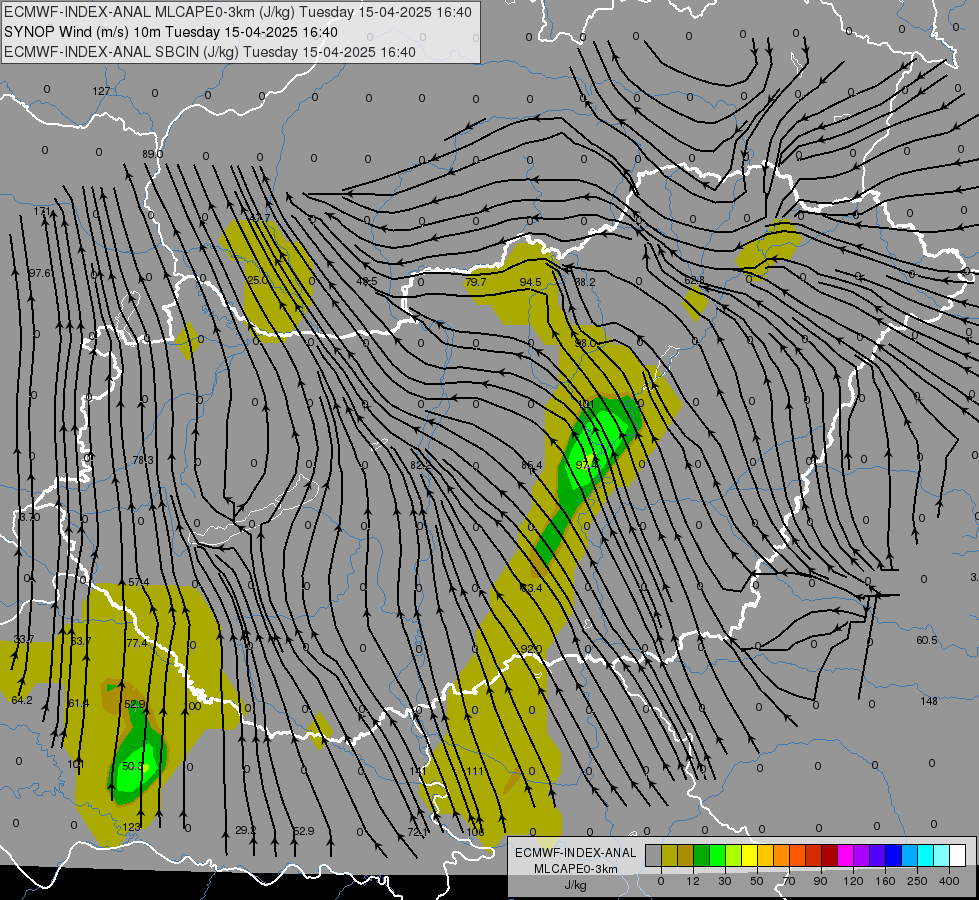Click the legend title MLCAPE0-3km
This screenshot has height=900, width=979.
576,869
